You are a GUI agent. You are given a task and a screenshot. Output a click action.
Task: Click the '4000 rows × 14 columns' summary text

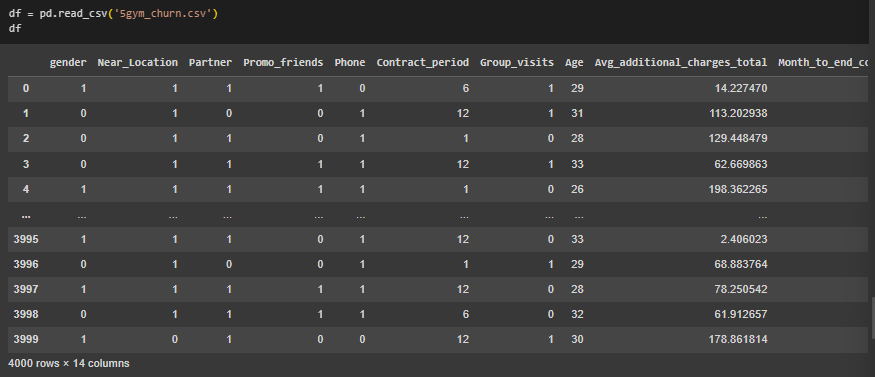click(x=69, y=364)
